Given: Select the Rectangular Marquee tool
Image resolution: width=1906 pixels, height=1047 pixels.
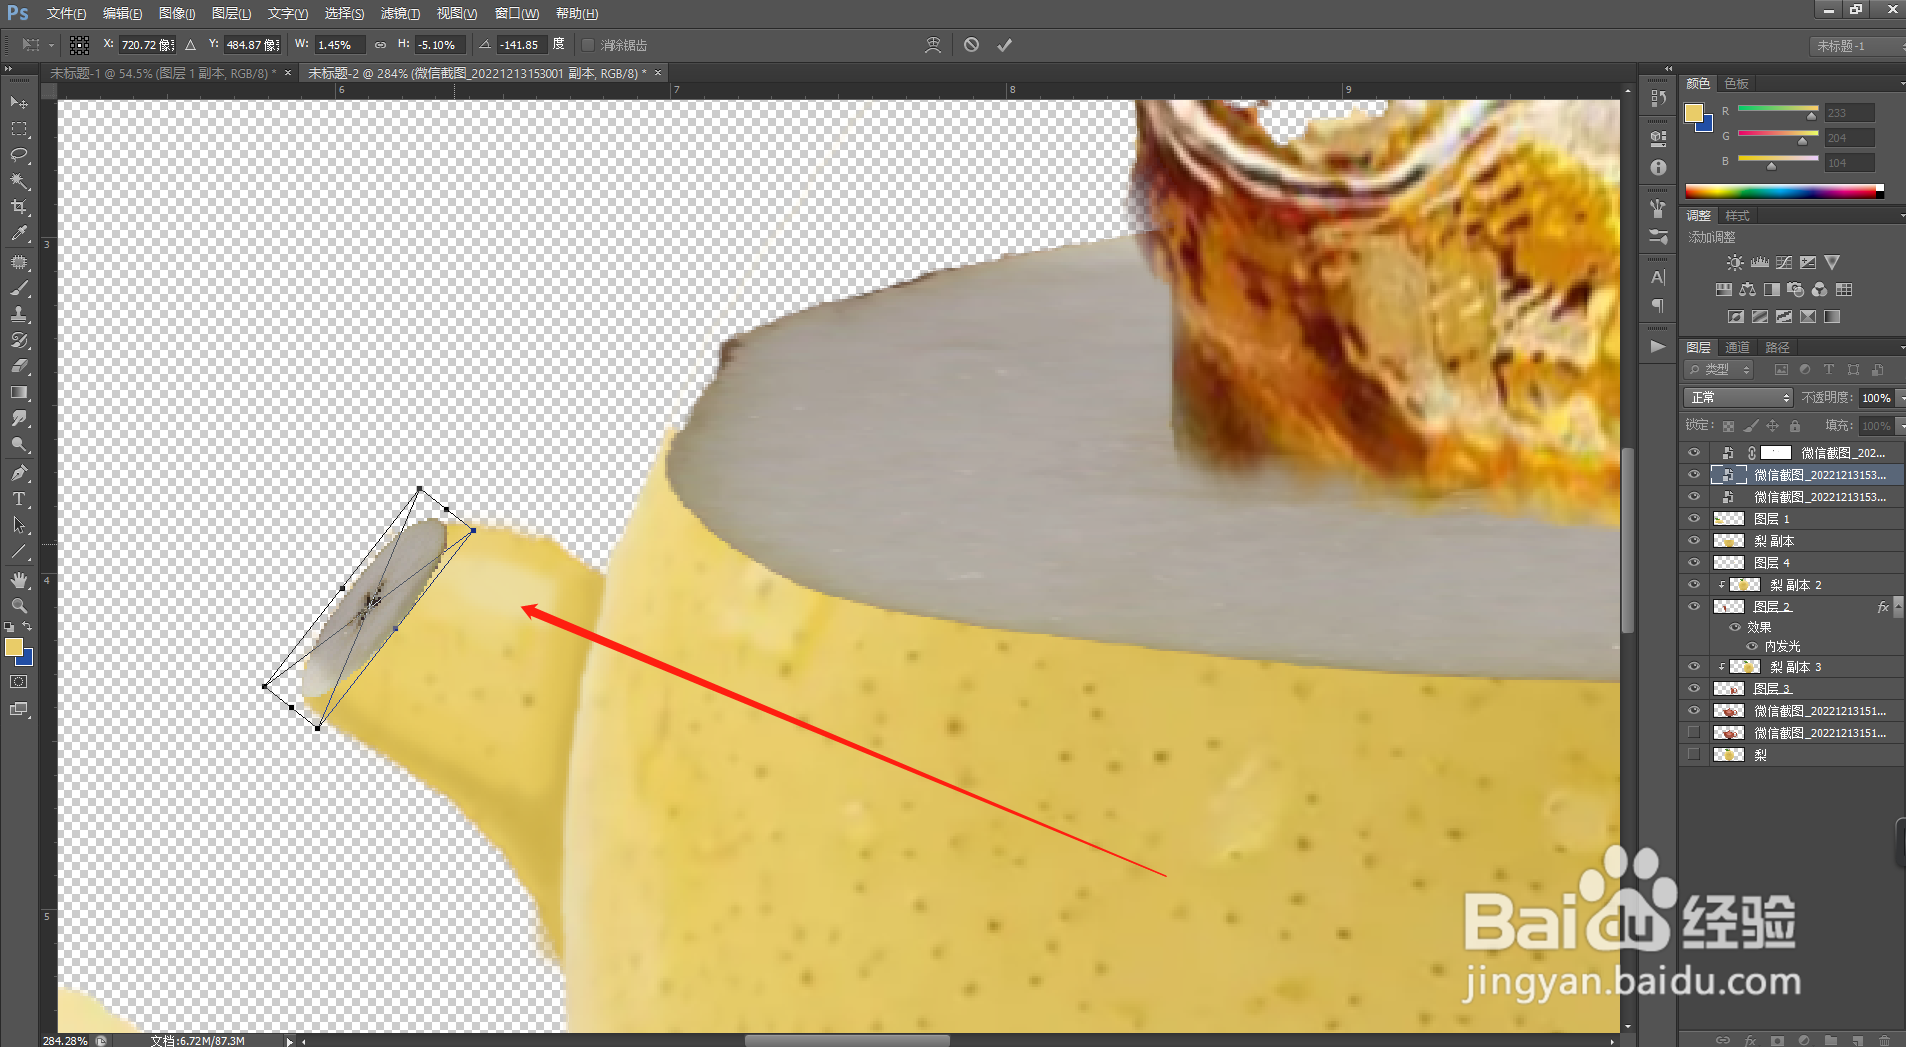Looking at the screenshot, I should [x=19, y=129].
